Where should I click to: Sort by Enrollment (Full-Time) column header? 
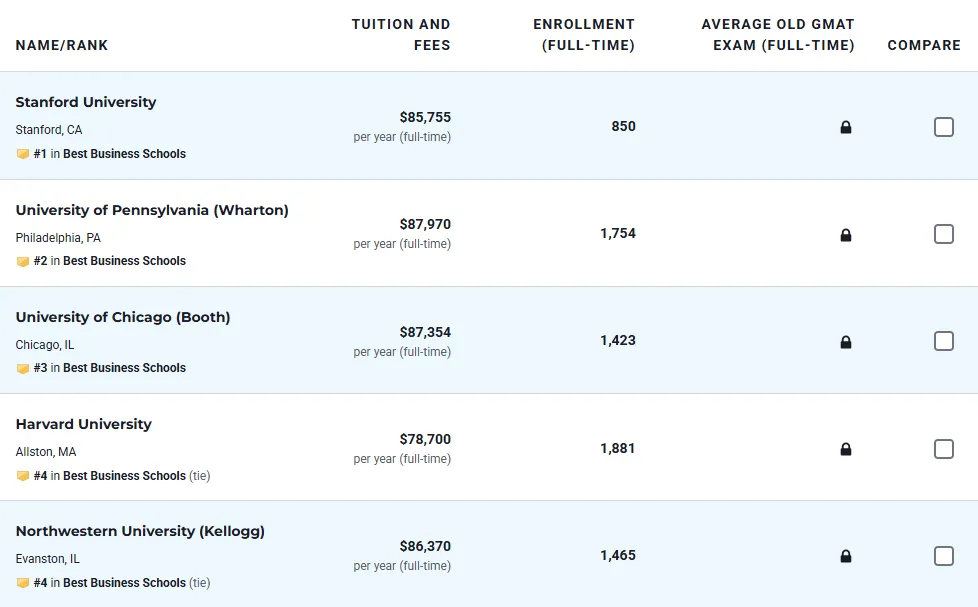[584, 34]
